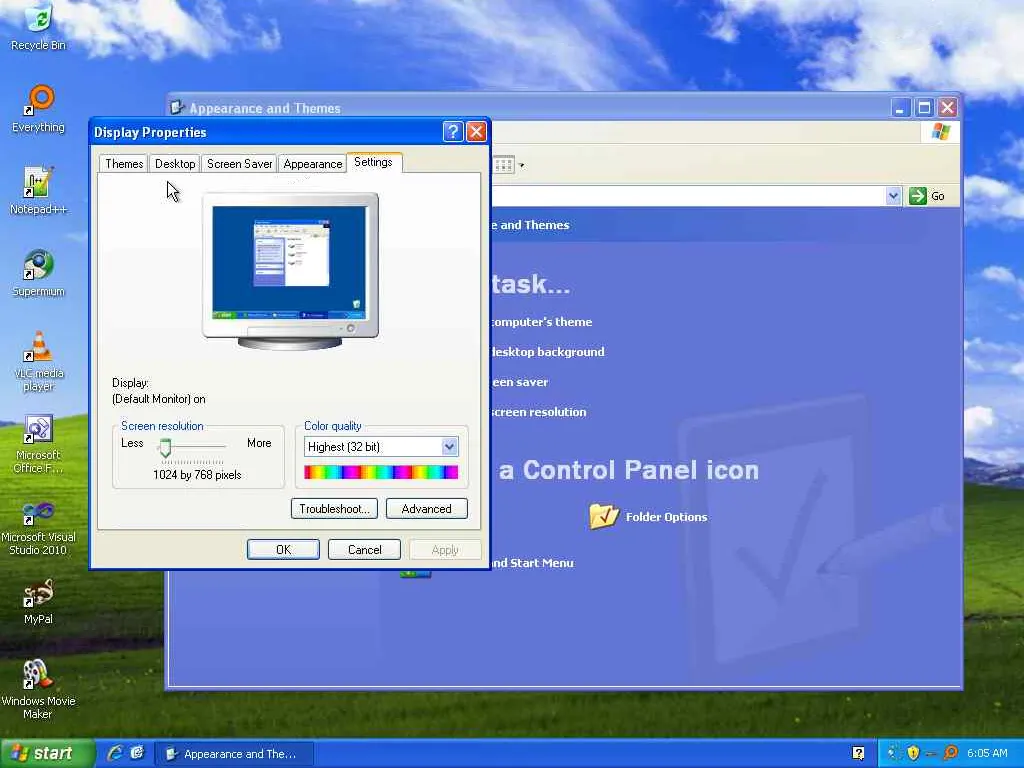
Task: Click the Troubleshoot button
Action: 334,509
